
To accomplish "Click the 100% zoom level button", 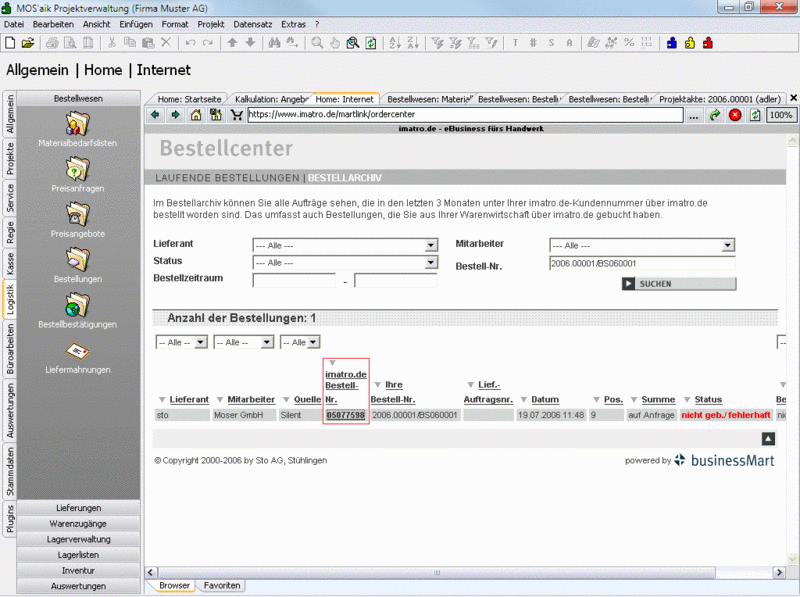I will (781, 115).
